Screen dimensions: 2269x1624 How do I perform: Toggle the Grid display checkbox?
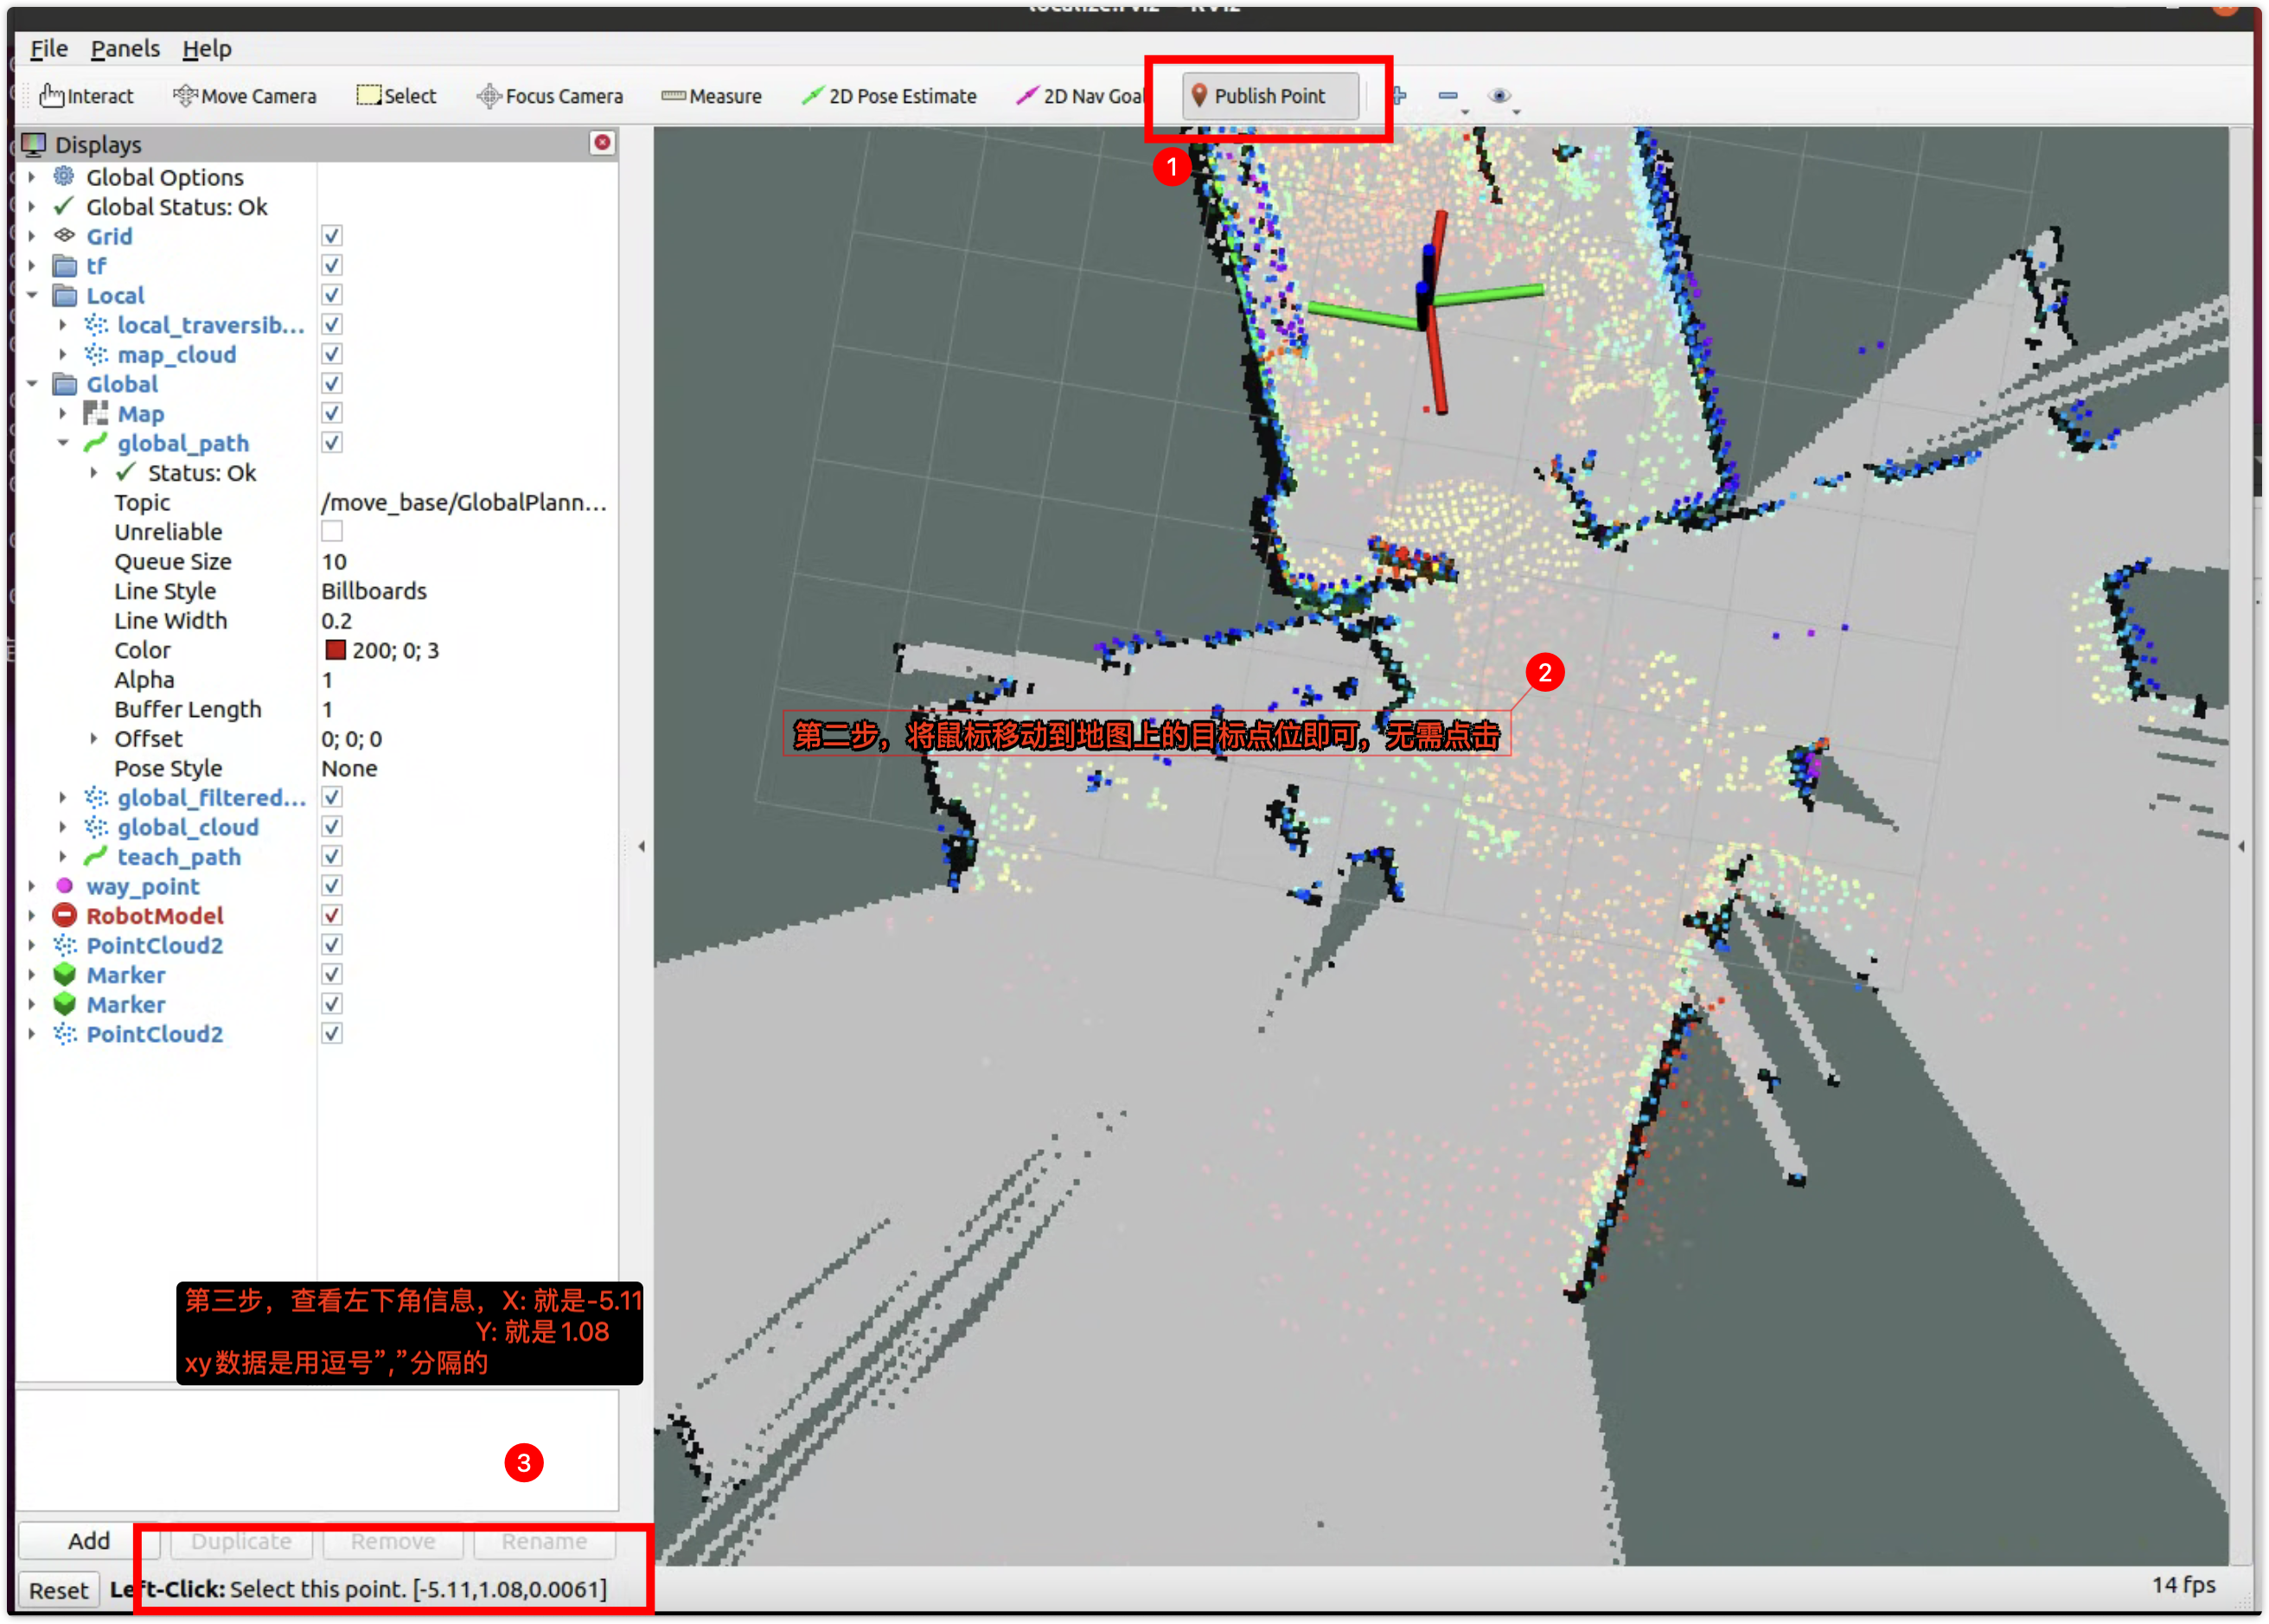(332, 236)
